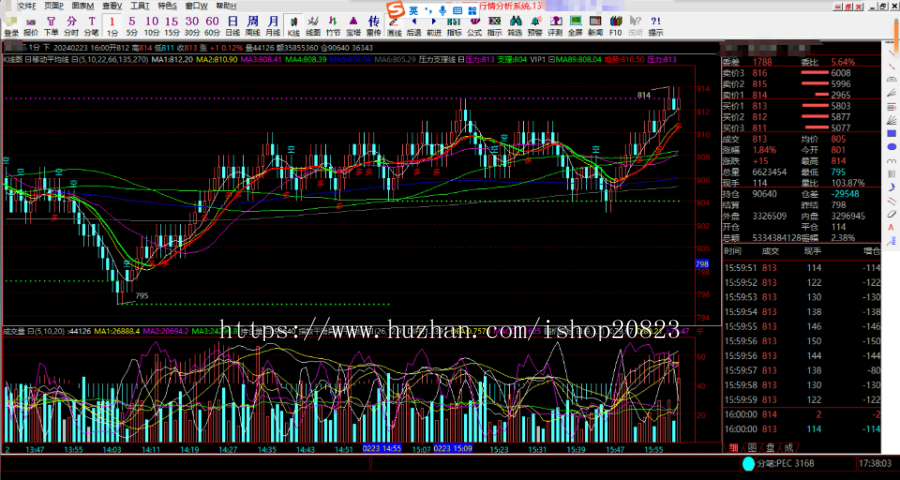
Task: Select the 线图 line chart icon
Action: [313, 26]
